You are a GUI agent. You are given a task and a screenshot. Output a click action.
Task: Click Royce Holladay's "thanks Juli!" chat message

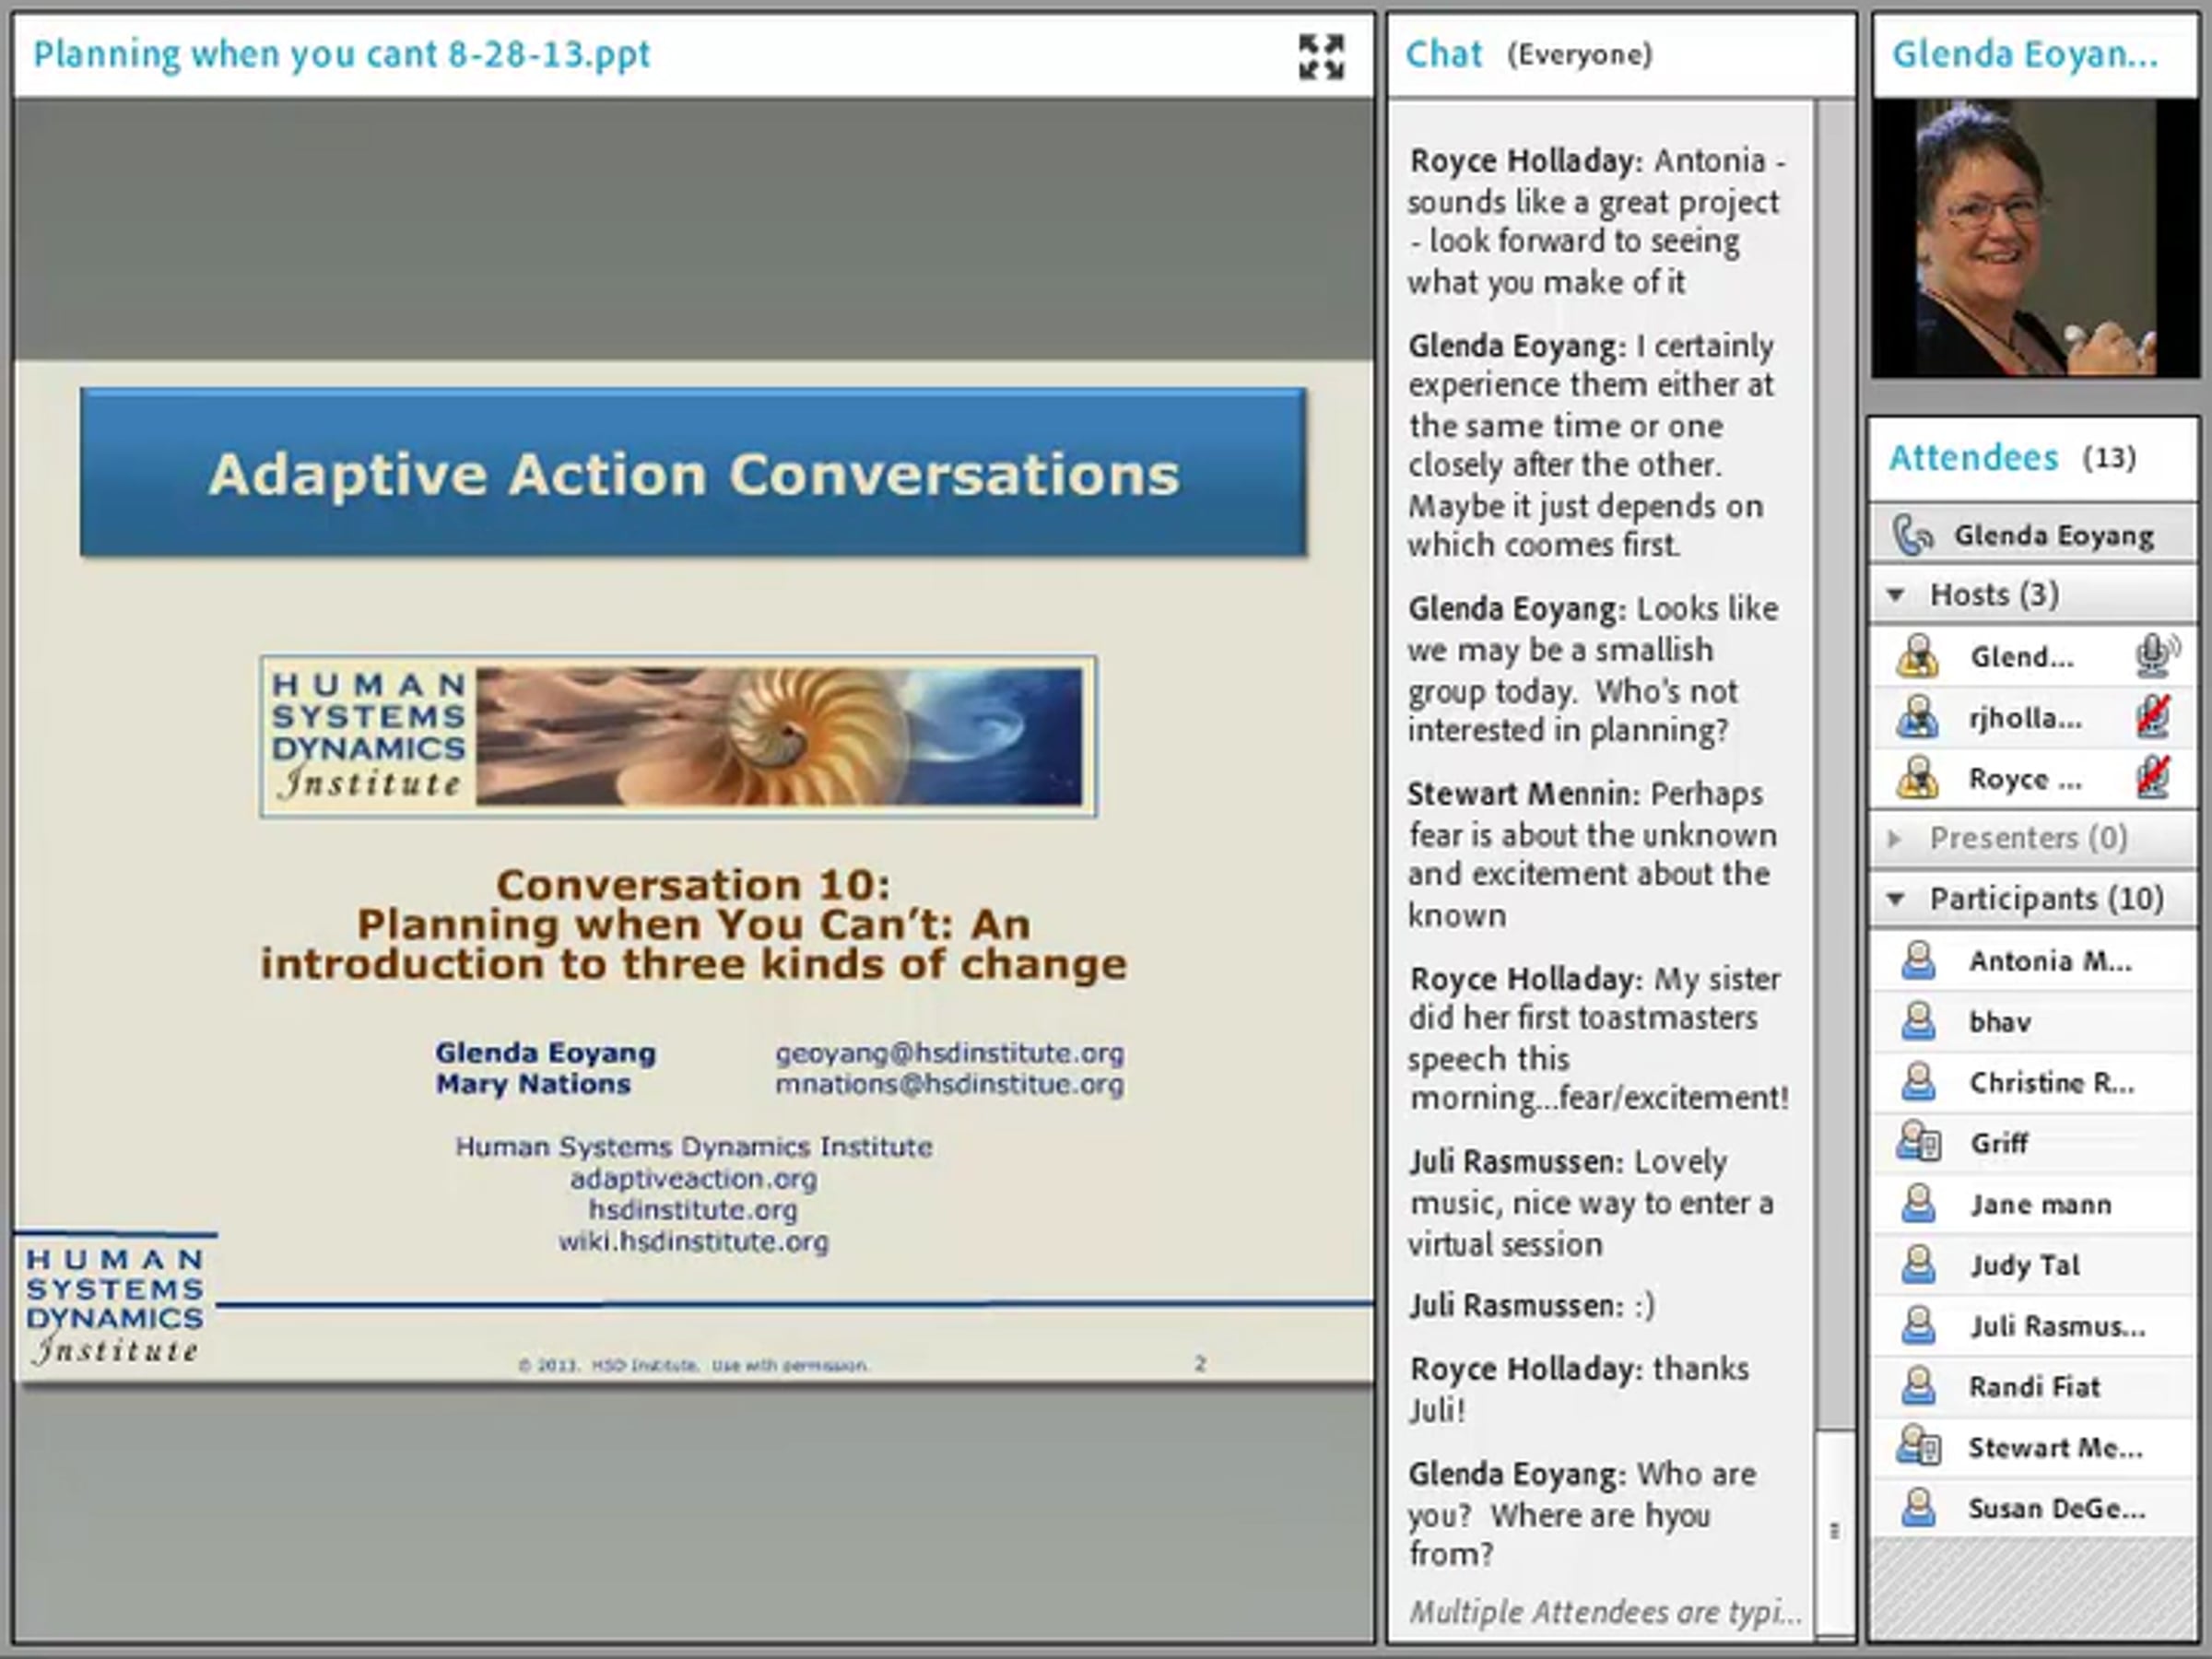pyautogui.click(x=1578, y=1389)
